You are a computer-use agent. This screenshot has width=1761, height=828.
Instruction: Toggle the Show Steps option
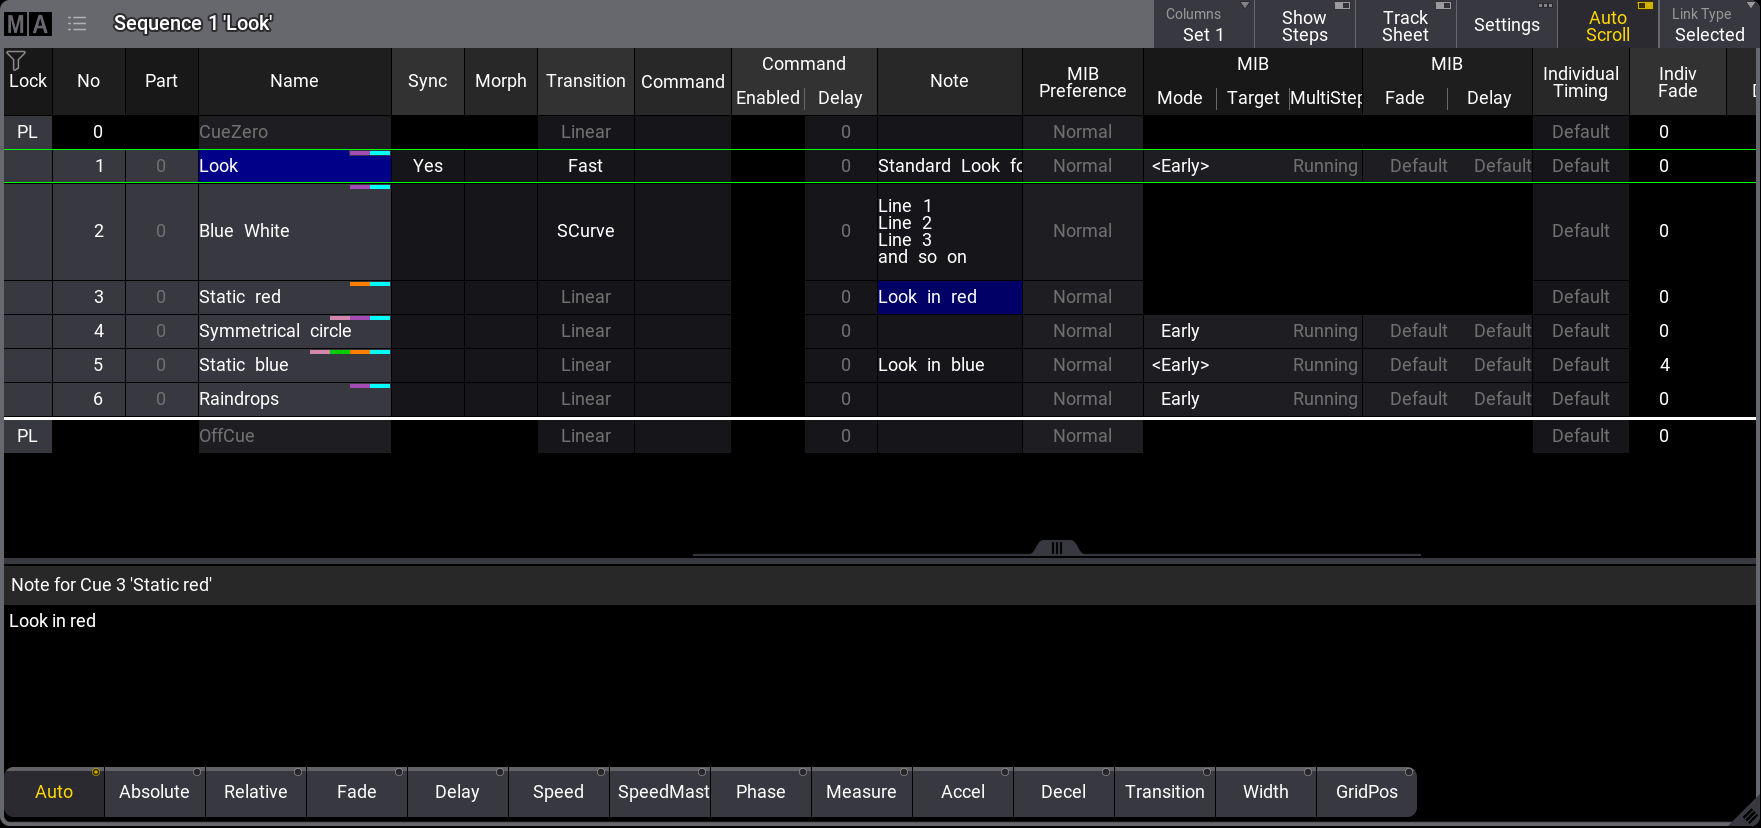[x=1304, y=25]
